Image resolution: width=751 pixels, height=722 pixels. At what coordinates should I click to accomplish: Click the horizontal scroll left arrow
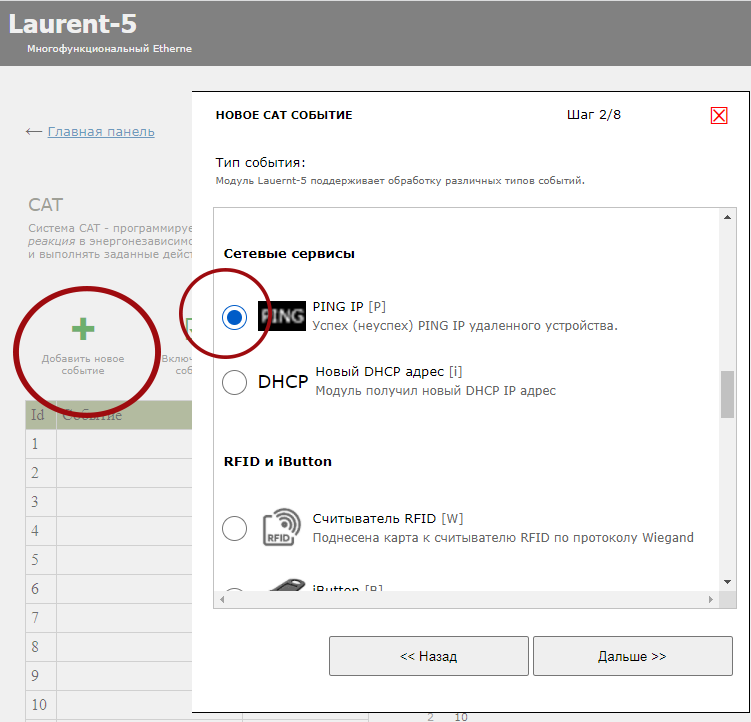(x=223, y=599)
